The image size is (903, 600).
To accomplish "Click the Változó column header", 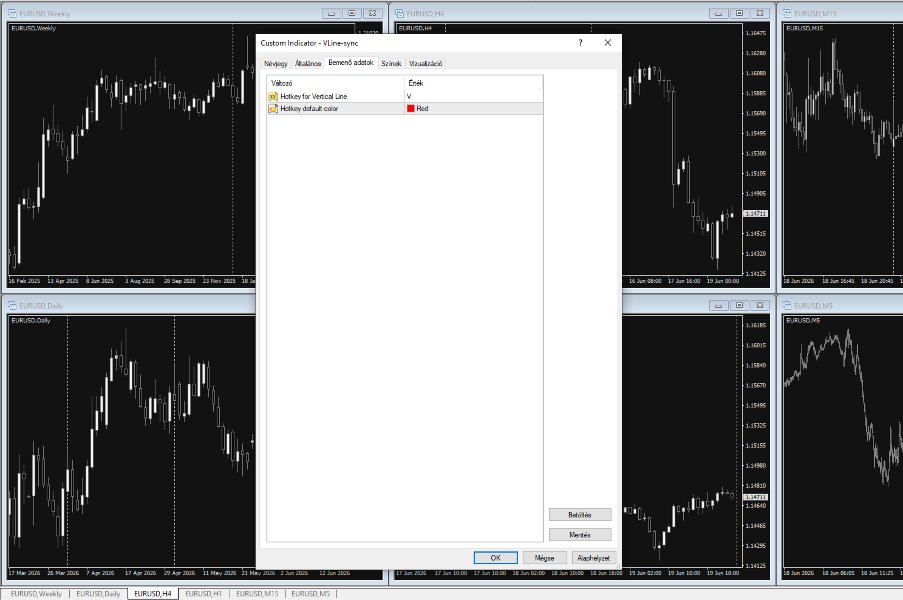I will [336, 83].
